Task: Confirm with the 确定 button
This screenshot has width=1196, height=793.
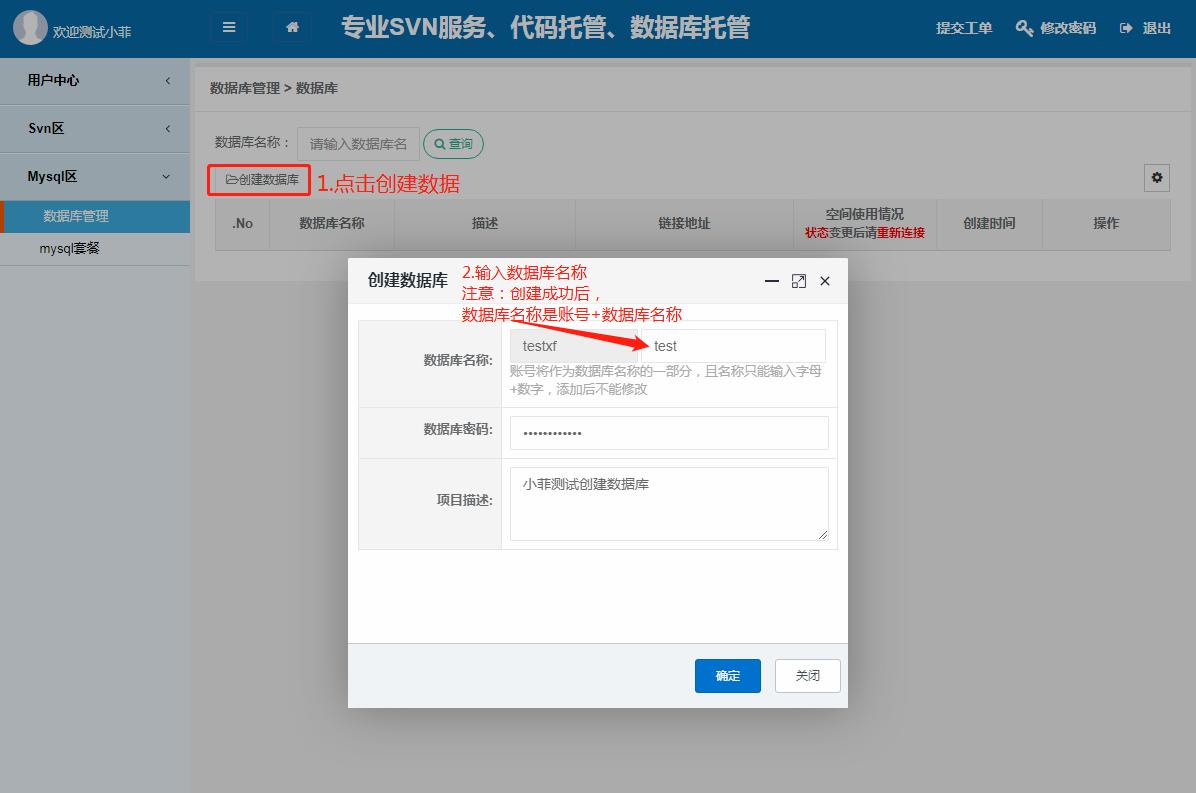Action: 727,676
